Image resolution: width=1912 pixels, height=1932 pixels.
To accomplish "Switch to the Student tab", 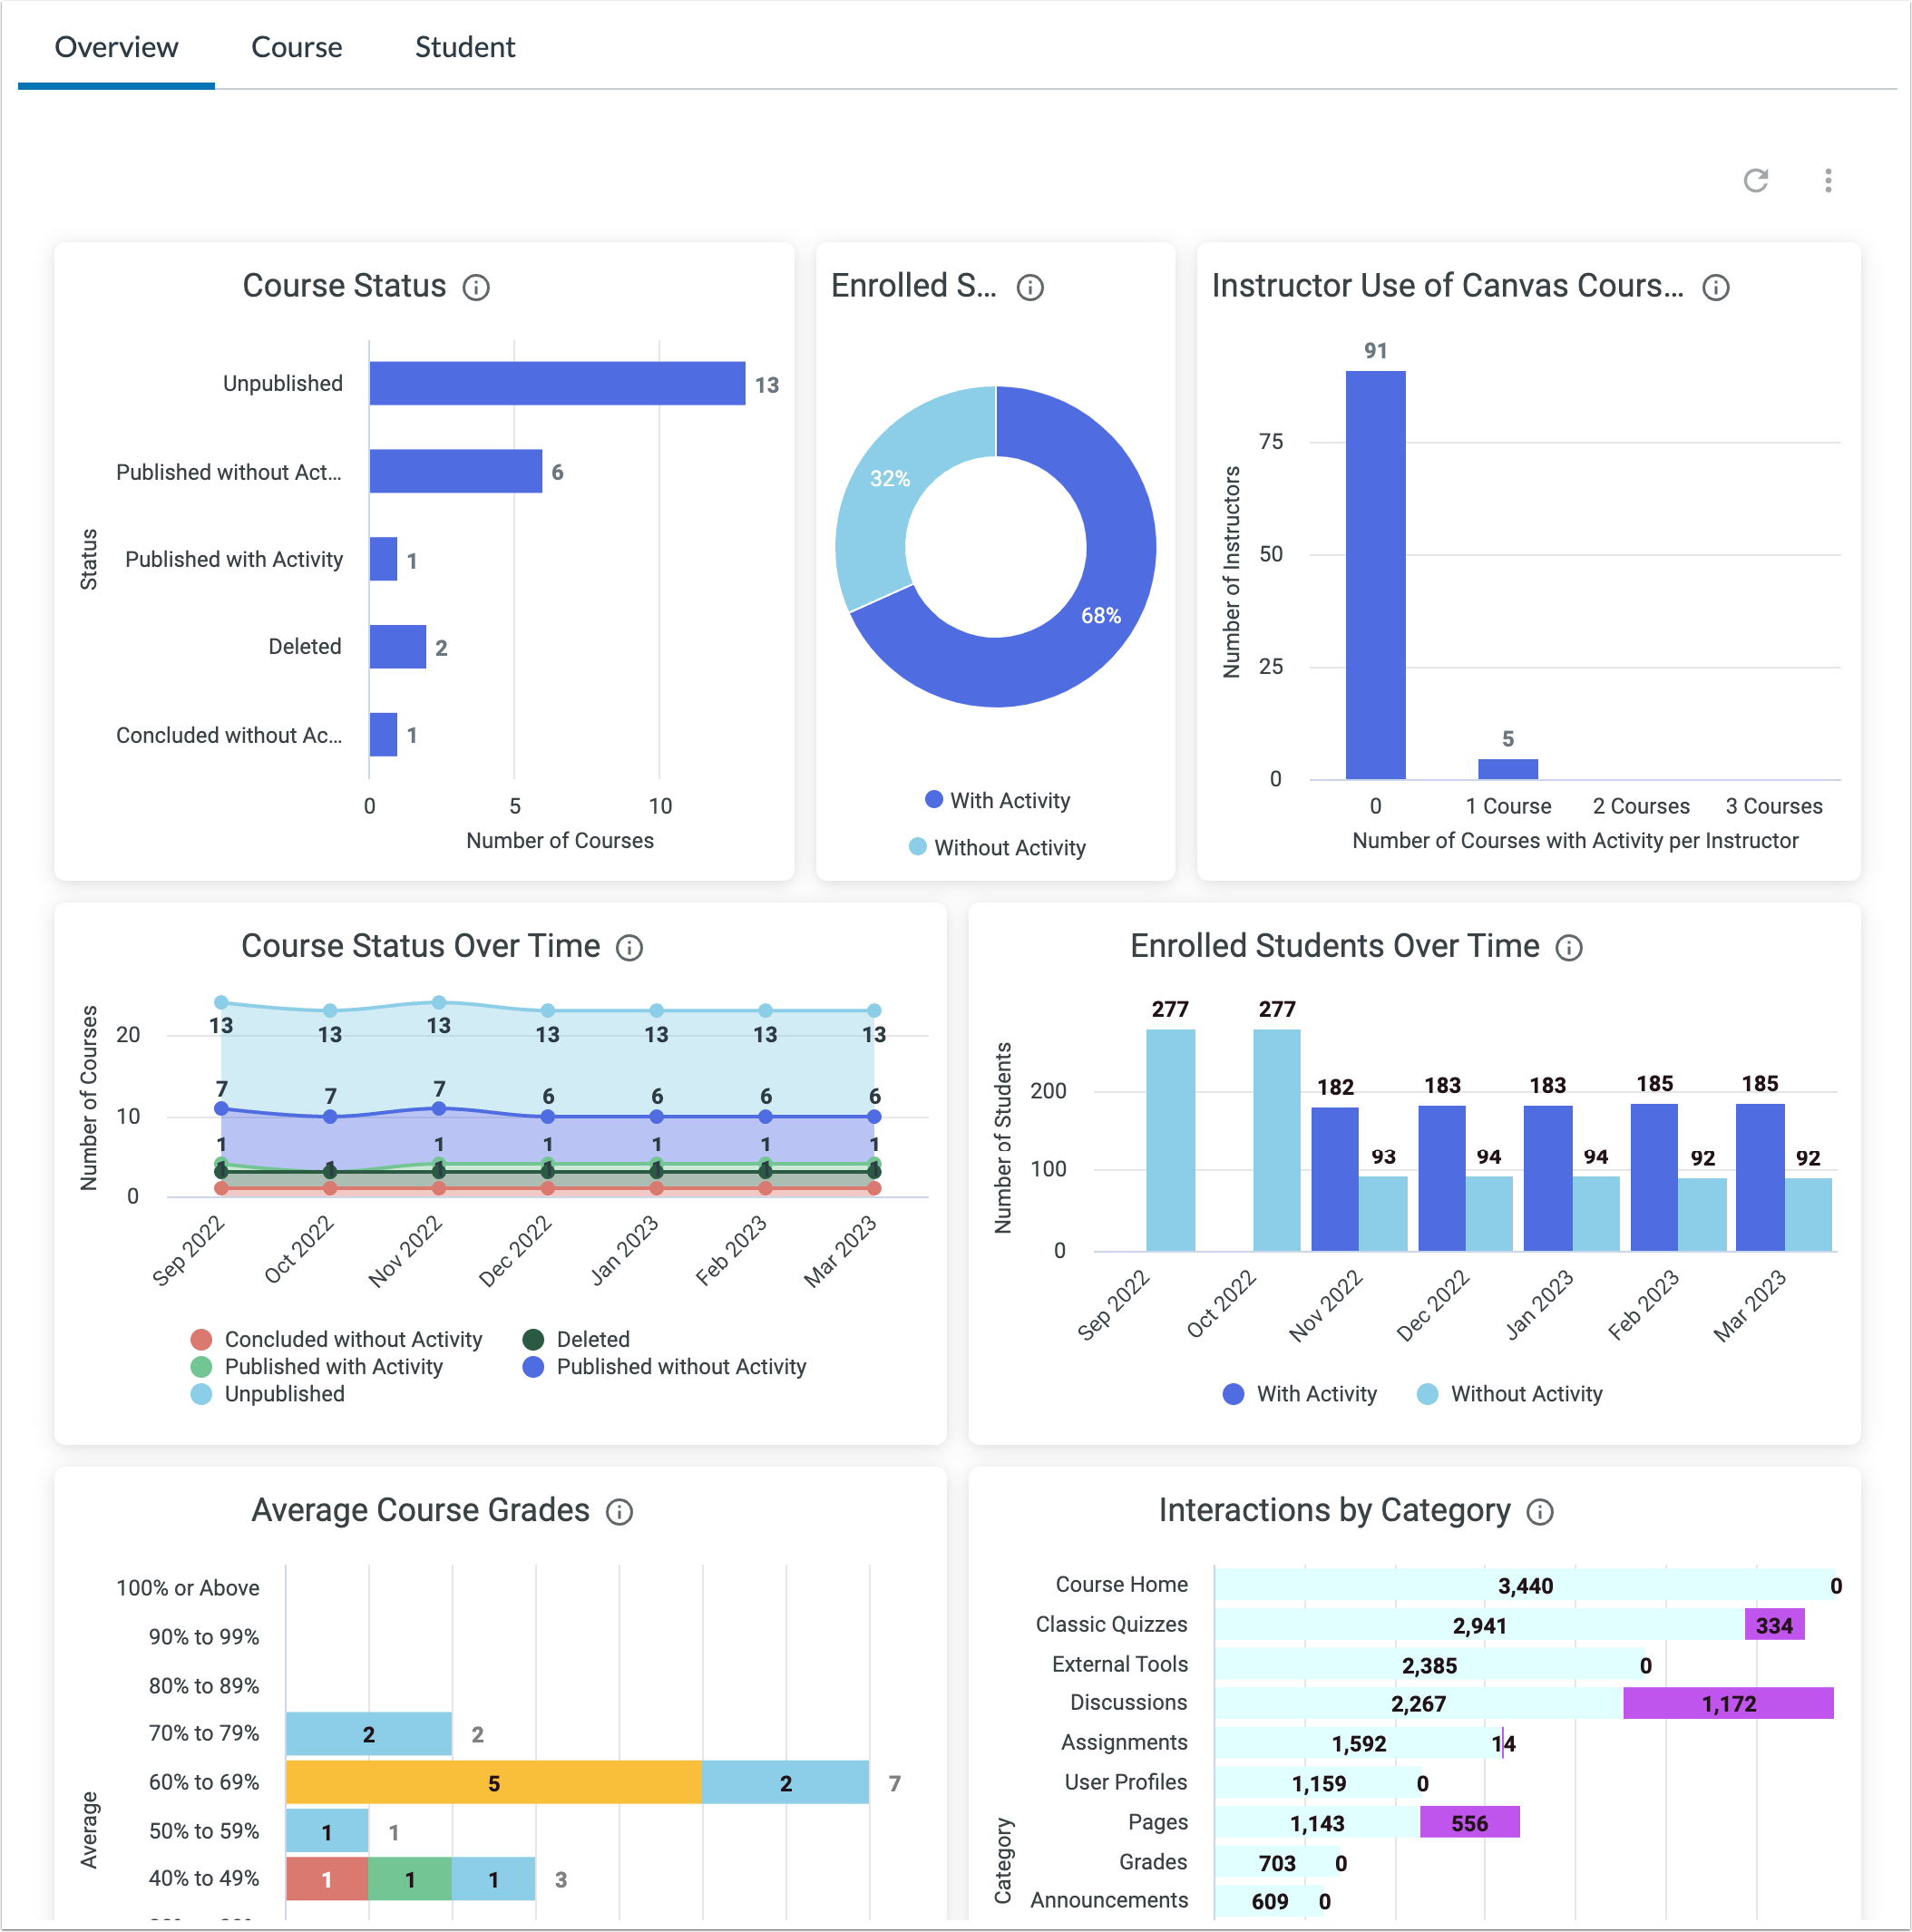I will pyautogui.click(x=465, y=46).
